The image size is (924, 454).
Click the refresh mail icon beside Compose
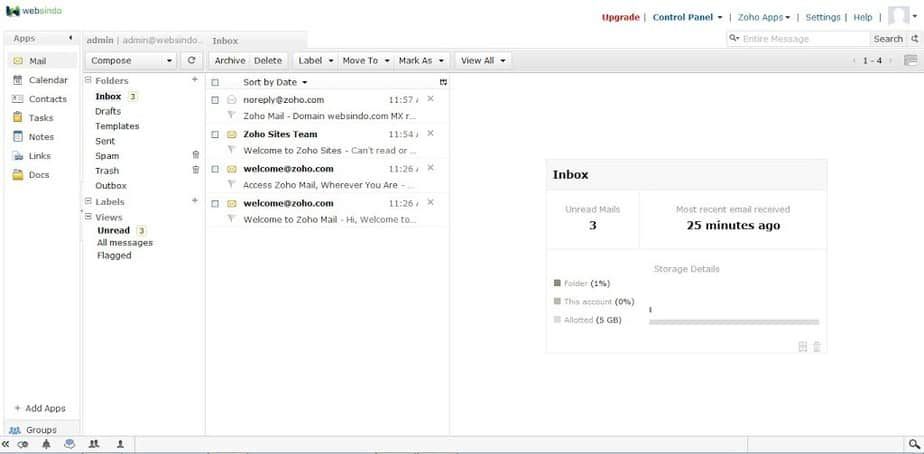click(192, 60)
